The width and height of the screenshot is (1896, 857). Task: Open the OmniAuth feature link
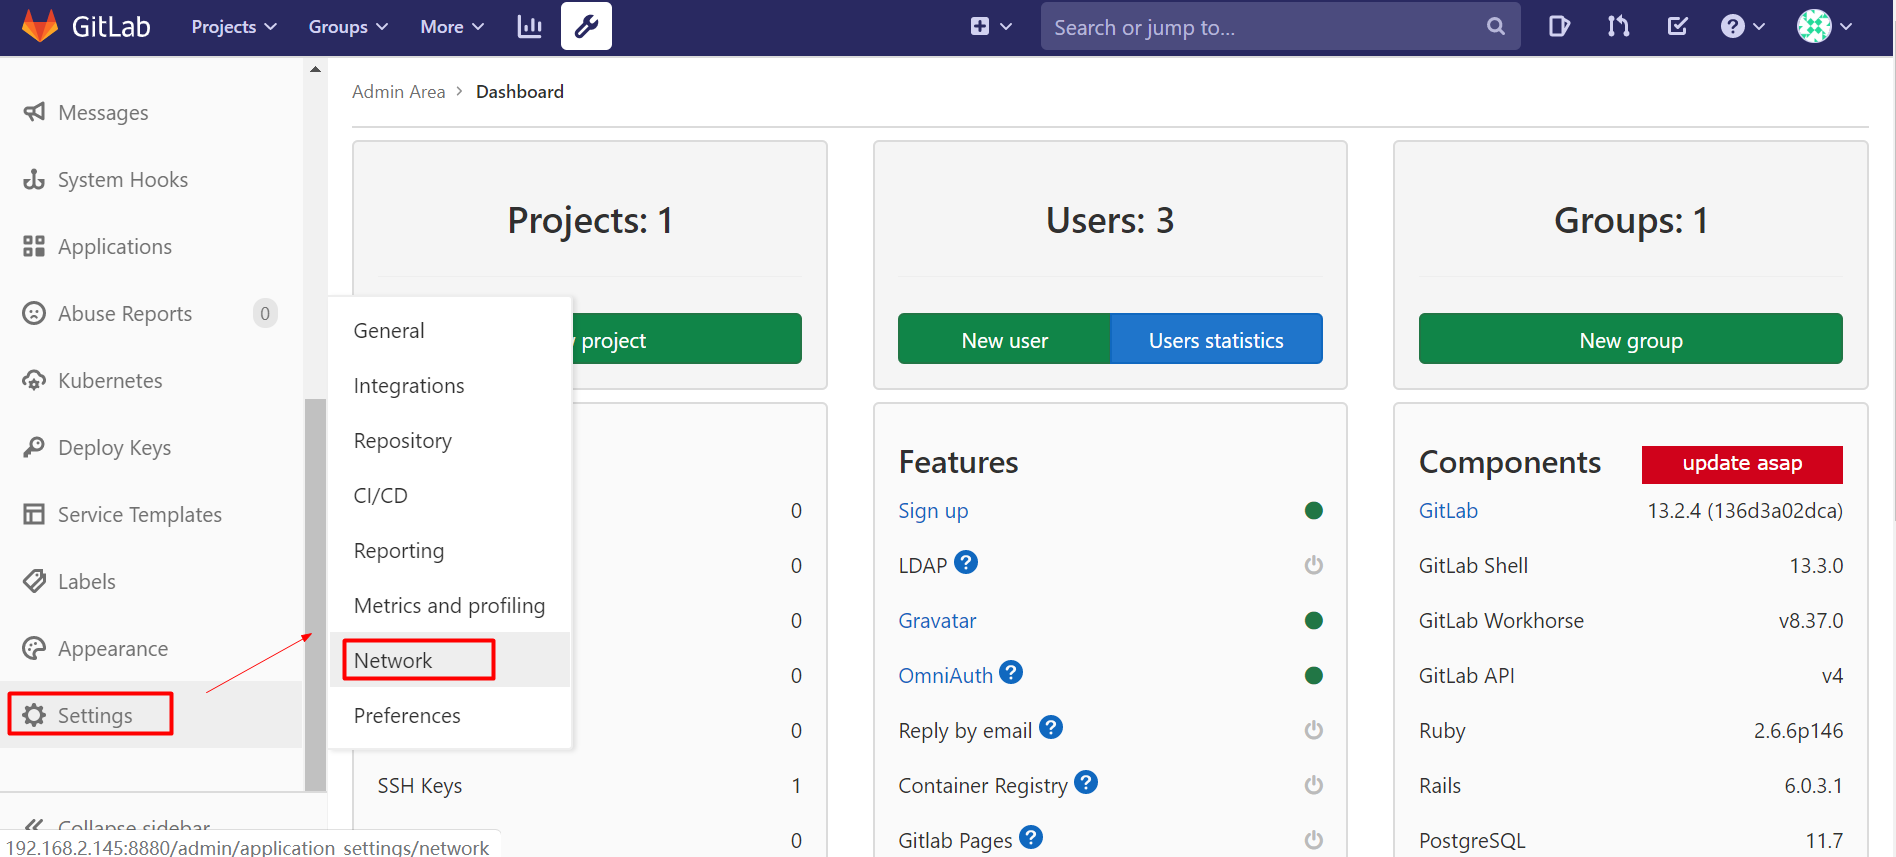[x=945, y=675]
